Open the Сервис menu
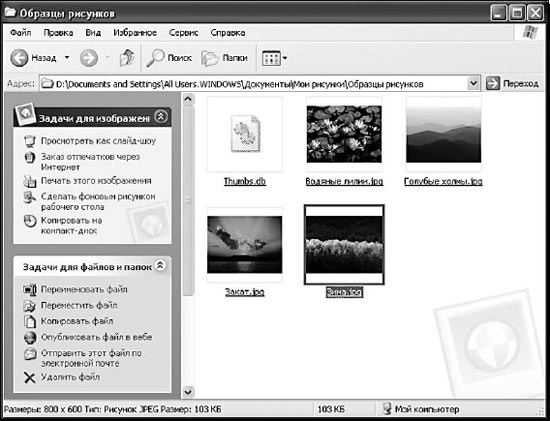 coord(183,33)
